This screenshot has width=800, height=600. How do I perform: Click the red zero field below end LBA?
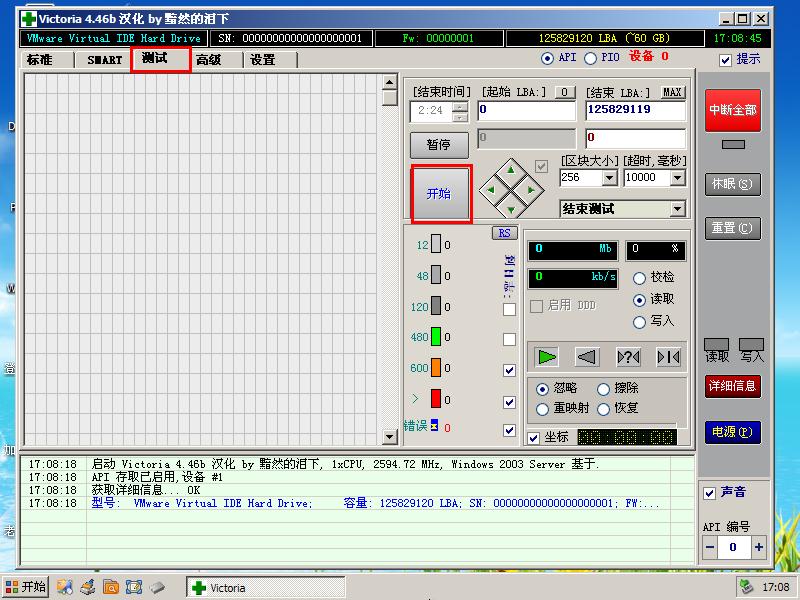click(635, 138)
